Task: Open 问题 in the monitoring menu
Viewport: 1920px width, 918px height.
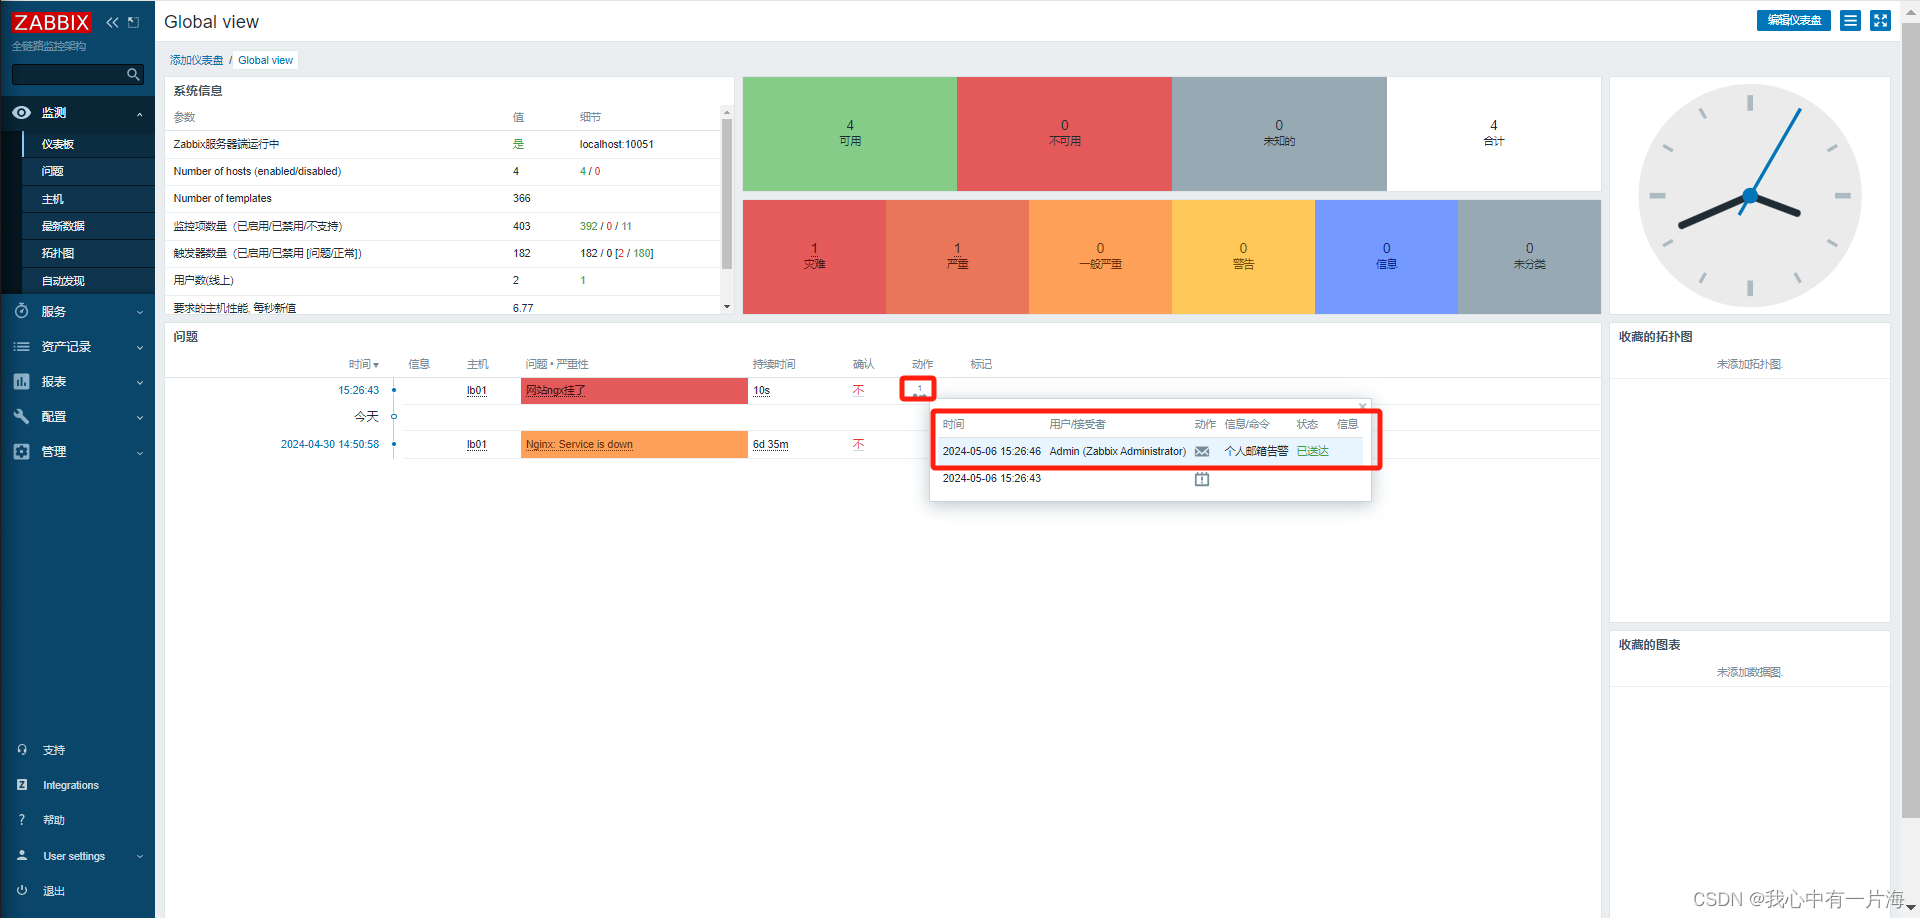Action: [52, 171]
